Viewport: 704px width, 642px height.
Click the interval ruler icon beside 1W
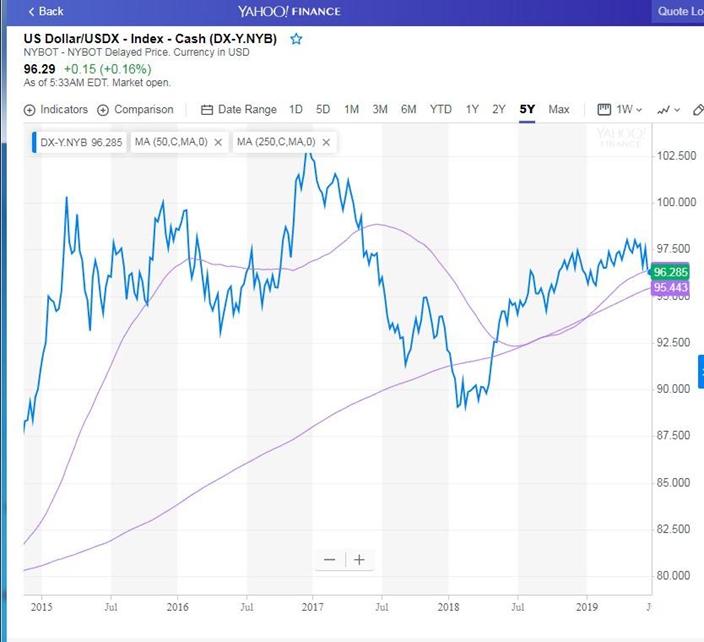(604, 110)
